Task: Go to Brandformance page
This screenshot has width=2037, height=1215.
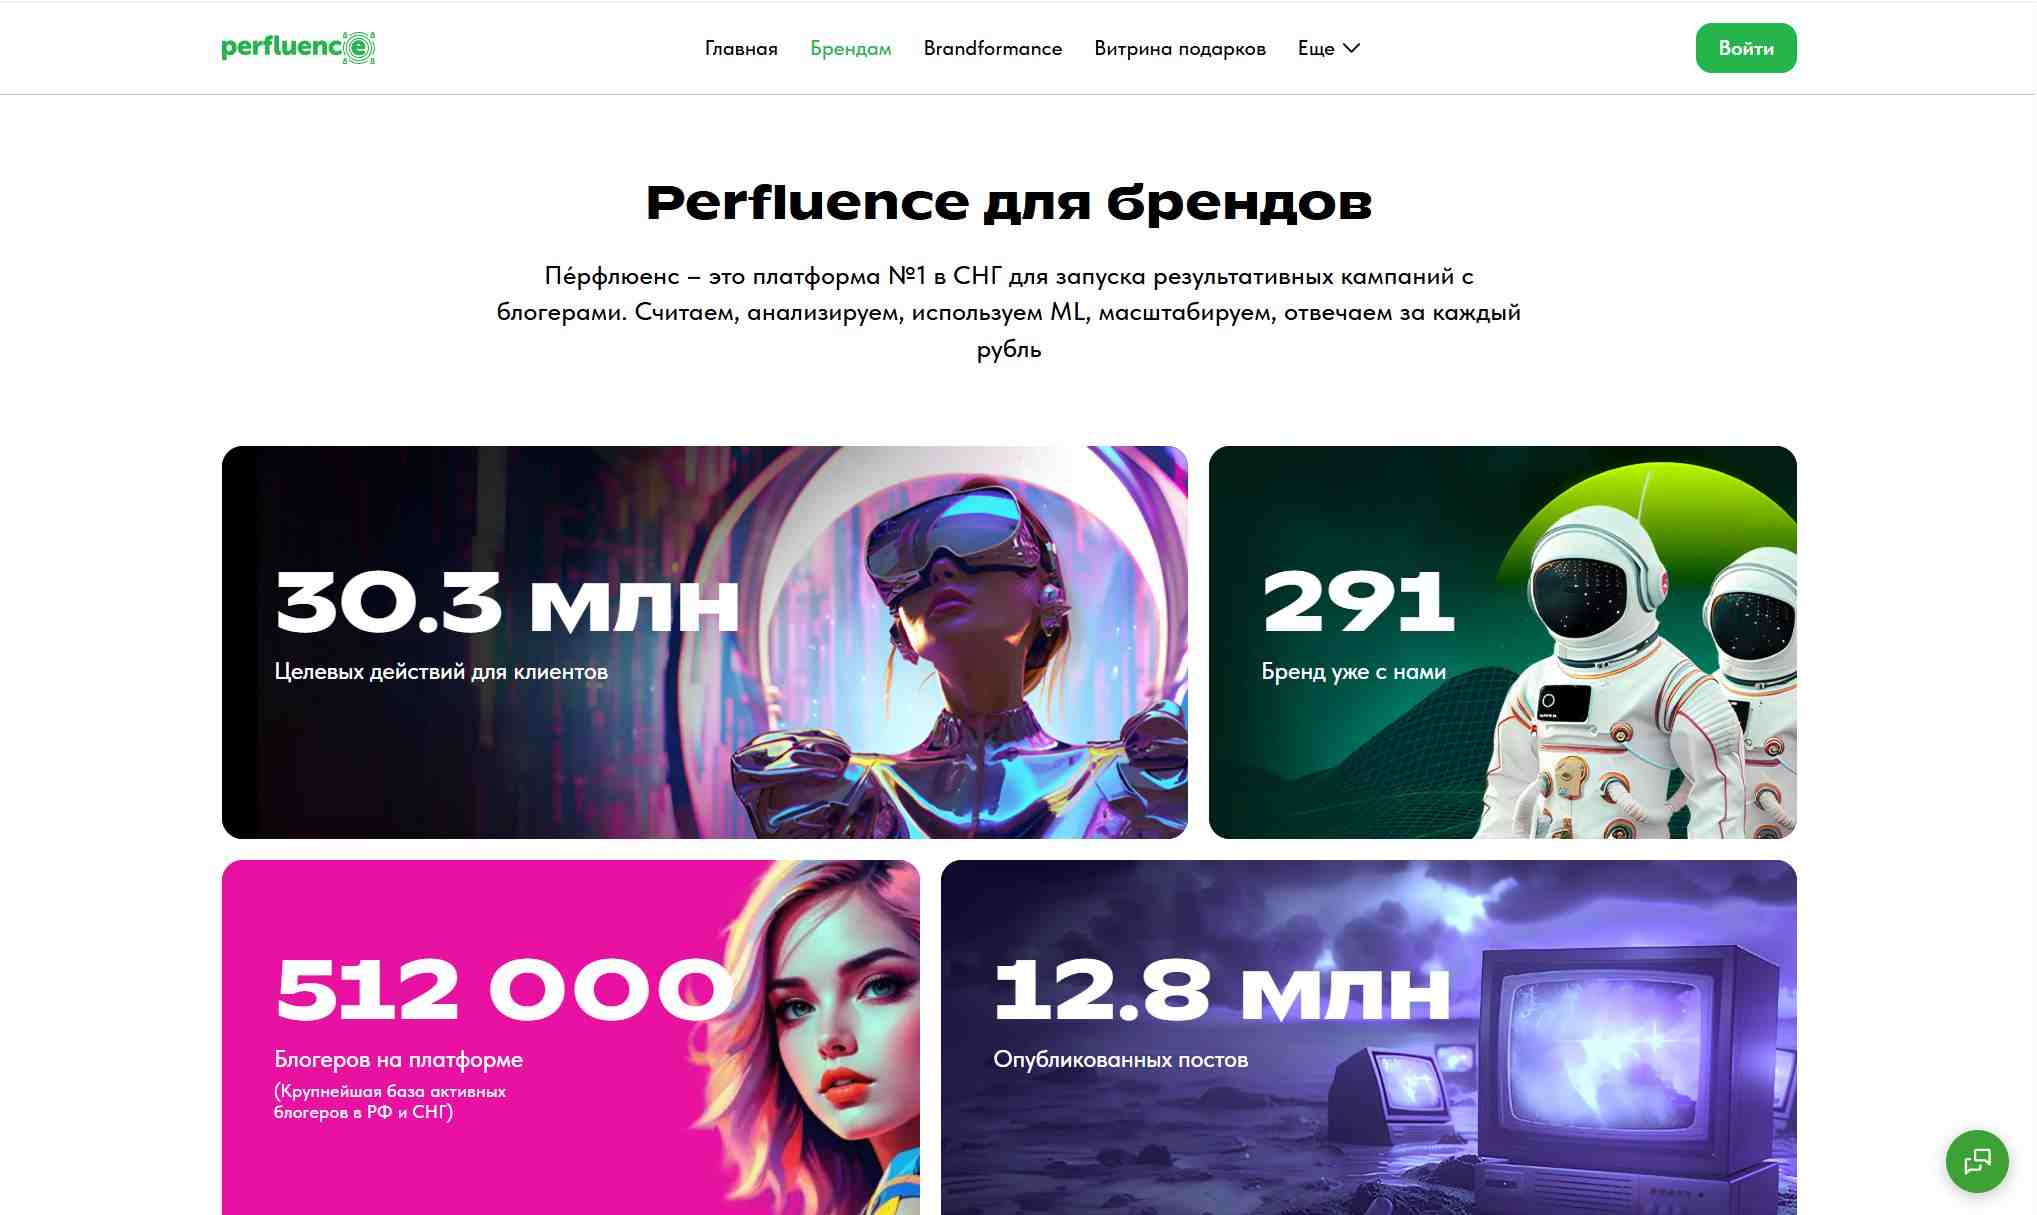Action: tap(993, 48)
